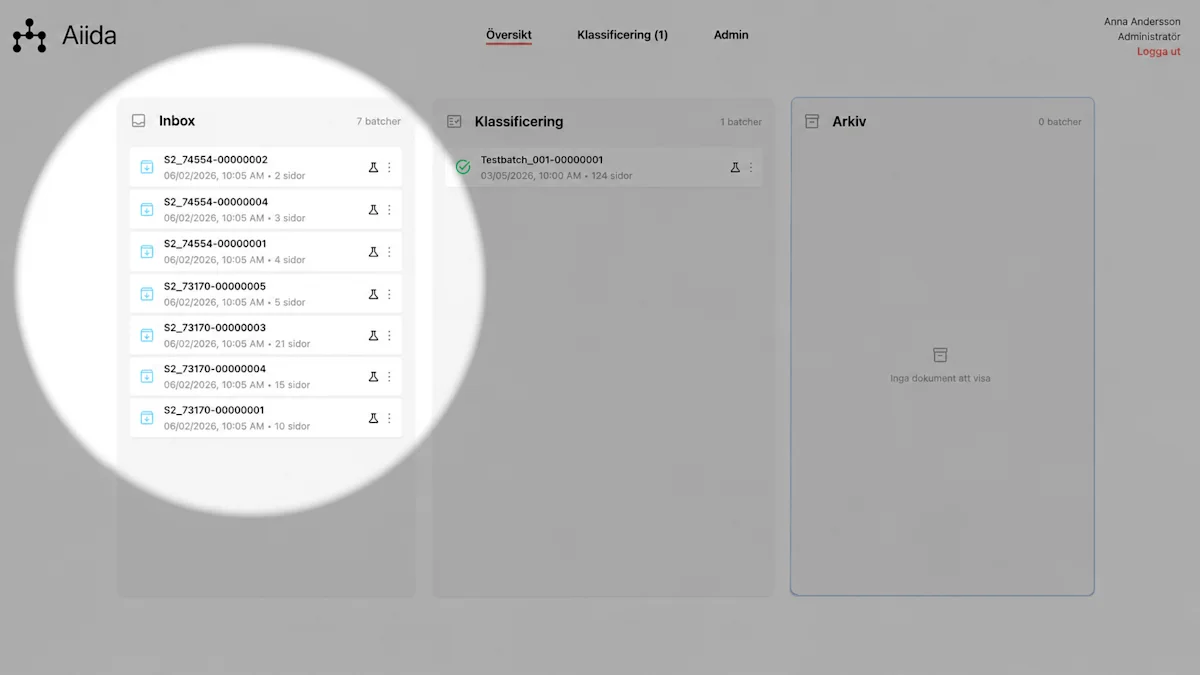The image size is (1200, 675).
Task: Click the Klassificering checklist icon in column header
Action: pos(454,122)
